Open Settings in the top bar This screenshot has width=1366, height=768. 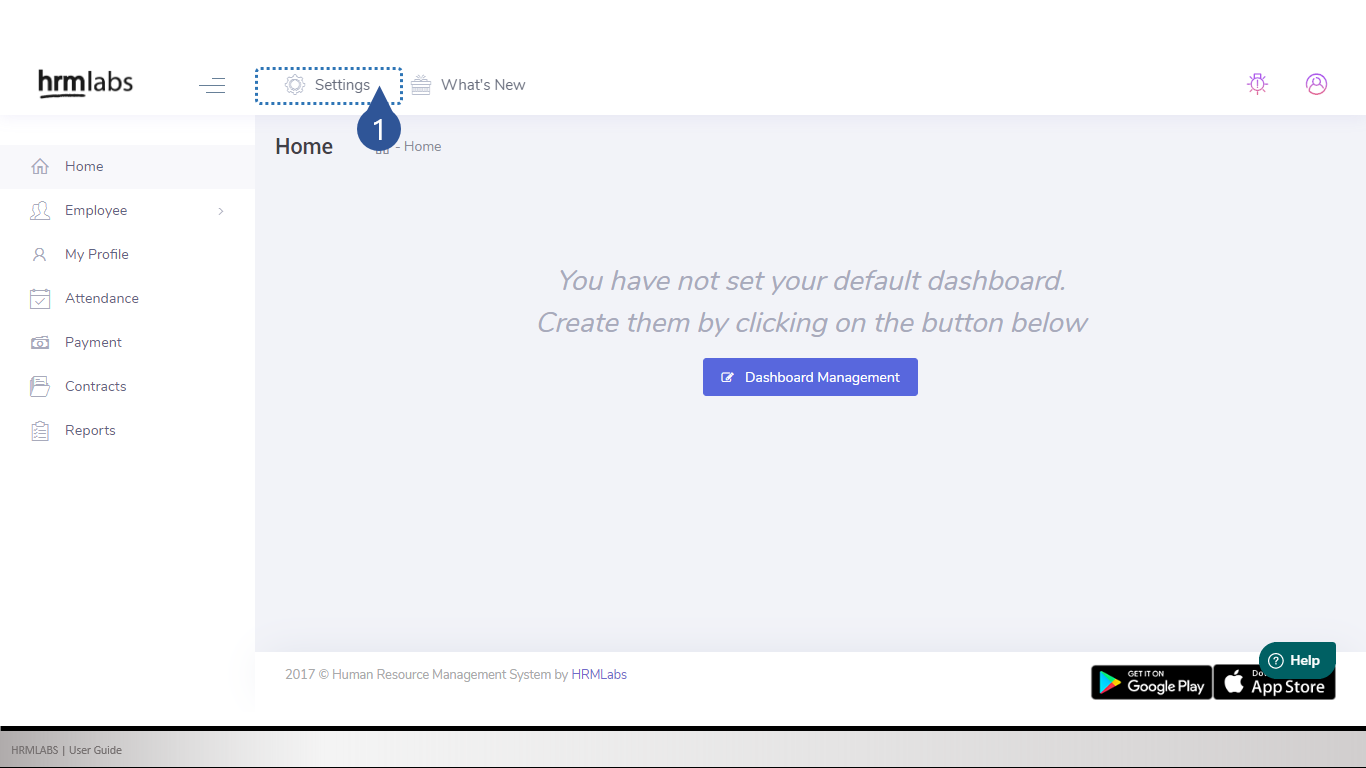point(328,85)
